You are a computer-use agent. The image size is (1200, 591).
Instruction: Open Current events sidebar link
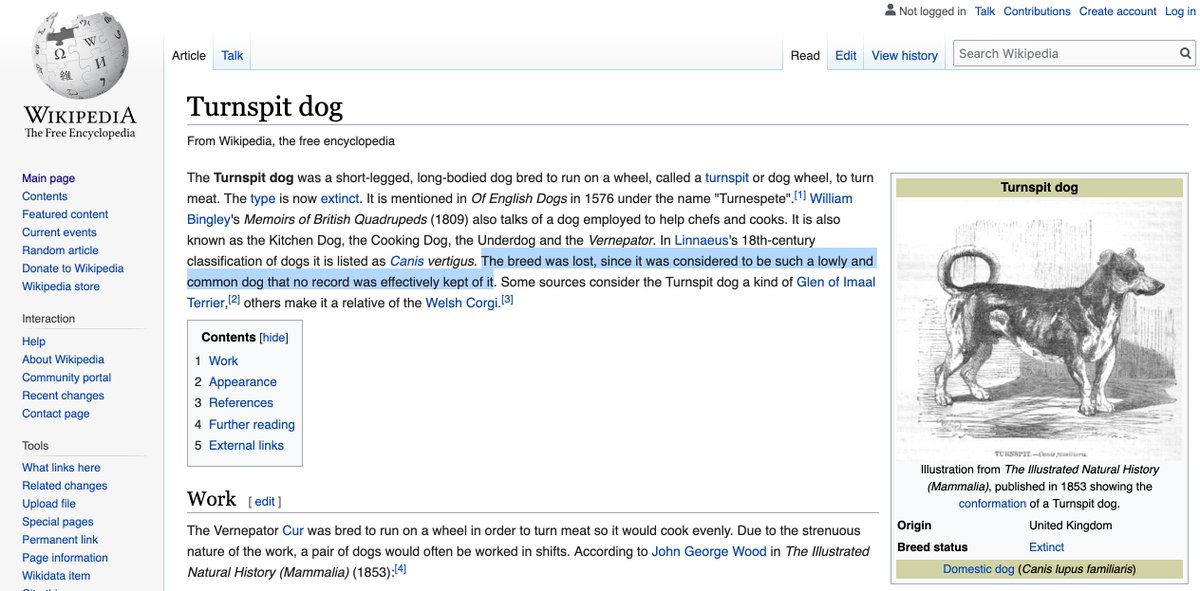[59, 232]
